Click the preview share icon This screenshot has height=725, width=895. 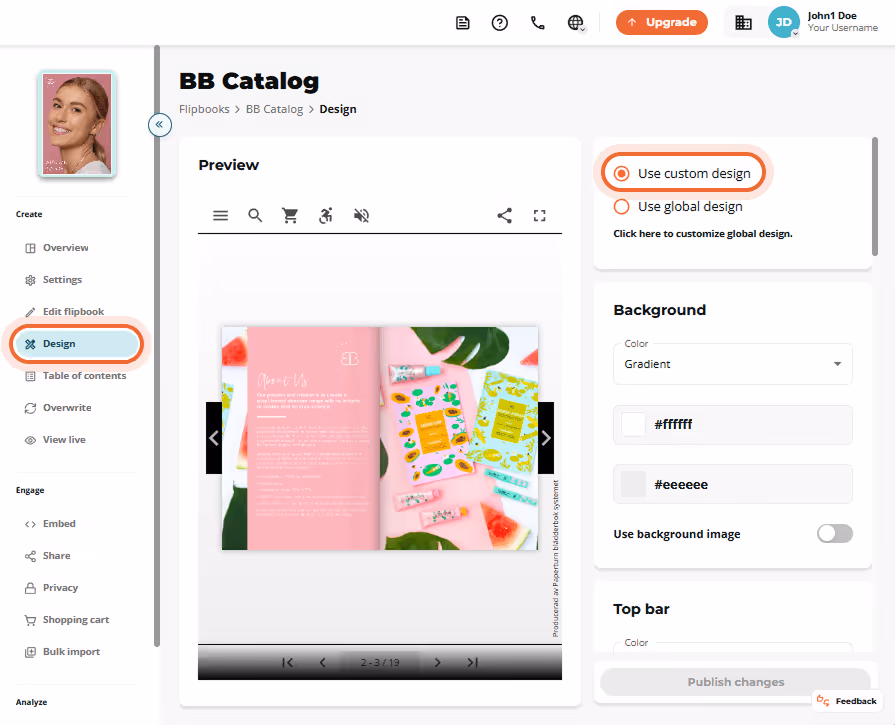pyautogui.click(x=505, y=215)
